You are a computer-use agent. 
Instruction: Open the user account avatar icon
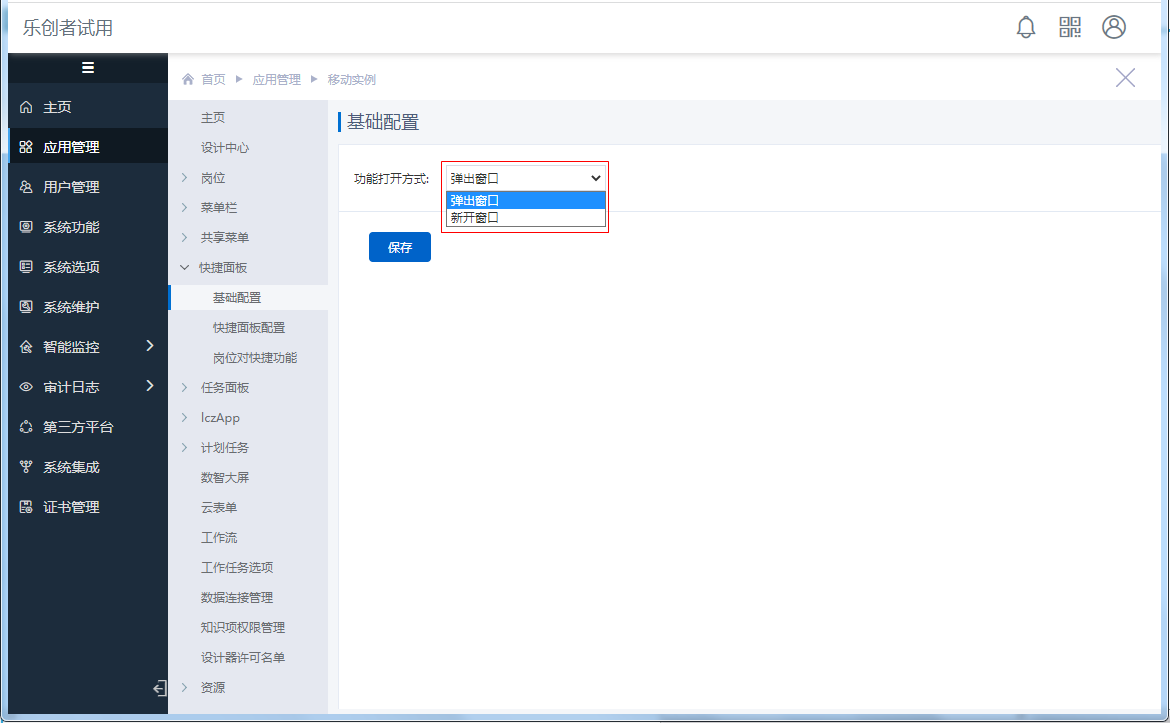point(1114,27)
